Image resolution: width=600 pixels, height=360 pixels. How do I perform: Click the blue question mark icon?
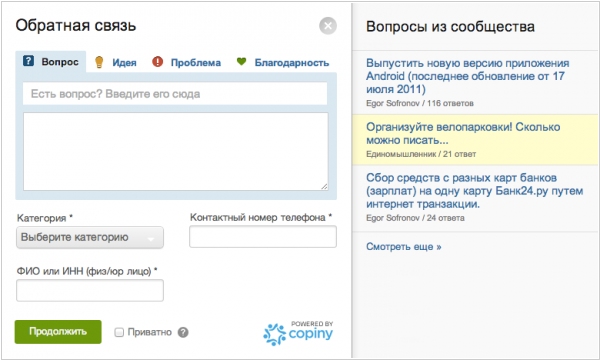(x=28, y=61)
